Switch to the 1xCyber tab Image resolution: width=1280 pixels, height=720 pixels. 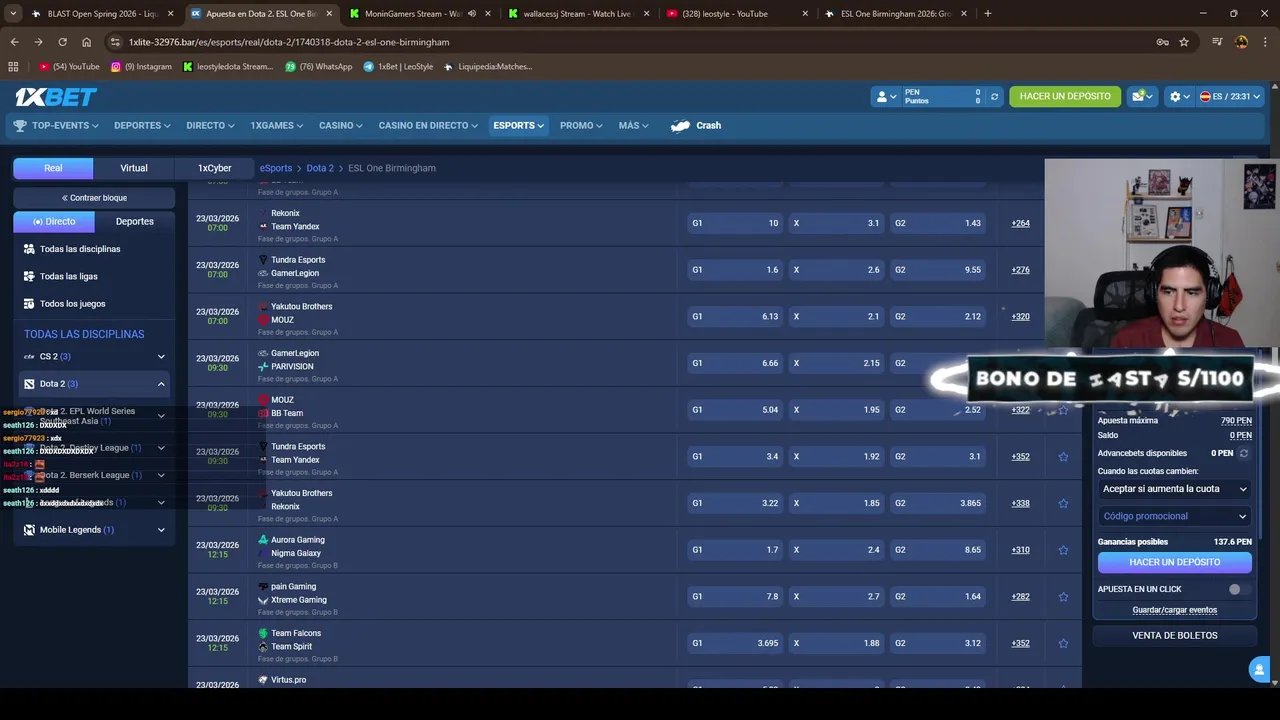coord(214,168)
